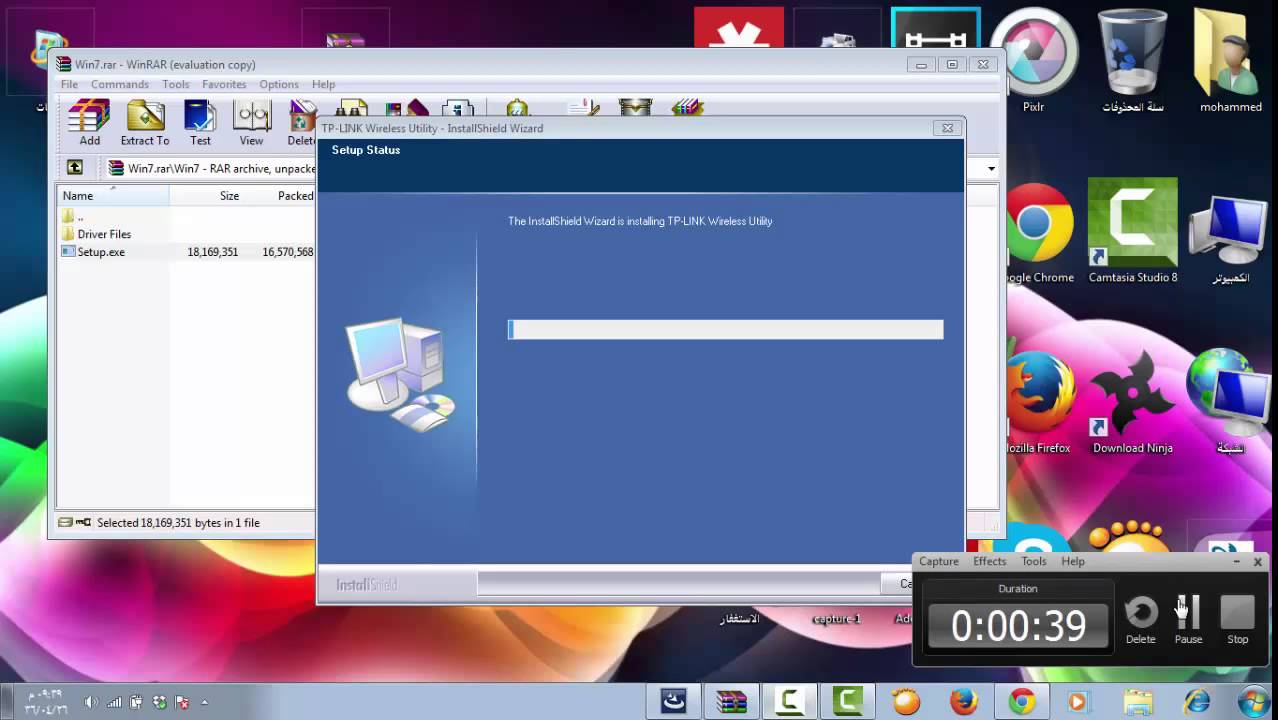Open the WinRAR address bar dropdown
Viewport: 1278px width, 720px height.
(991, 168)
